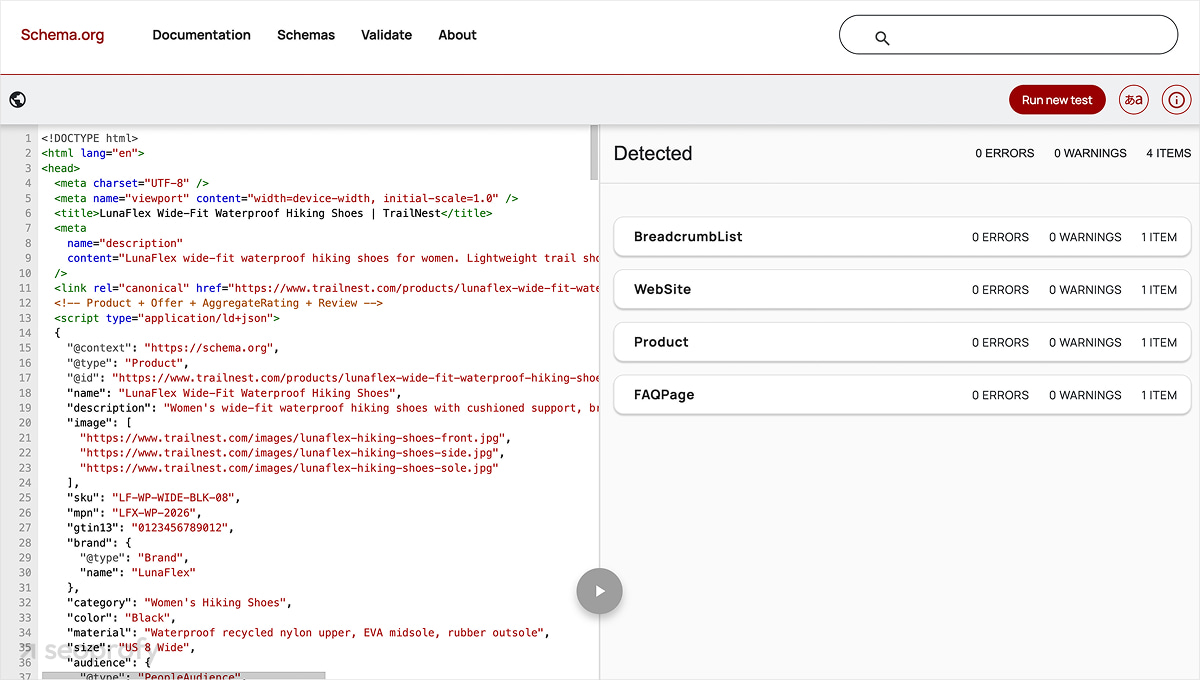The width and height of the screenshot is (1200, 680).
Task: Expand the WebSite result row
Action: [902, 290]
